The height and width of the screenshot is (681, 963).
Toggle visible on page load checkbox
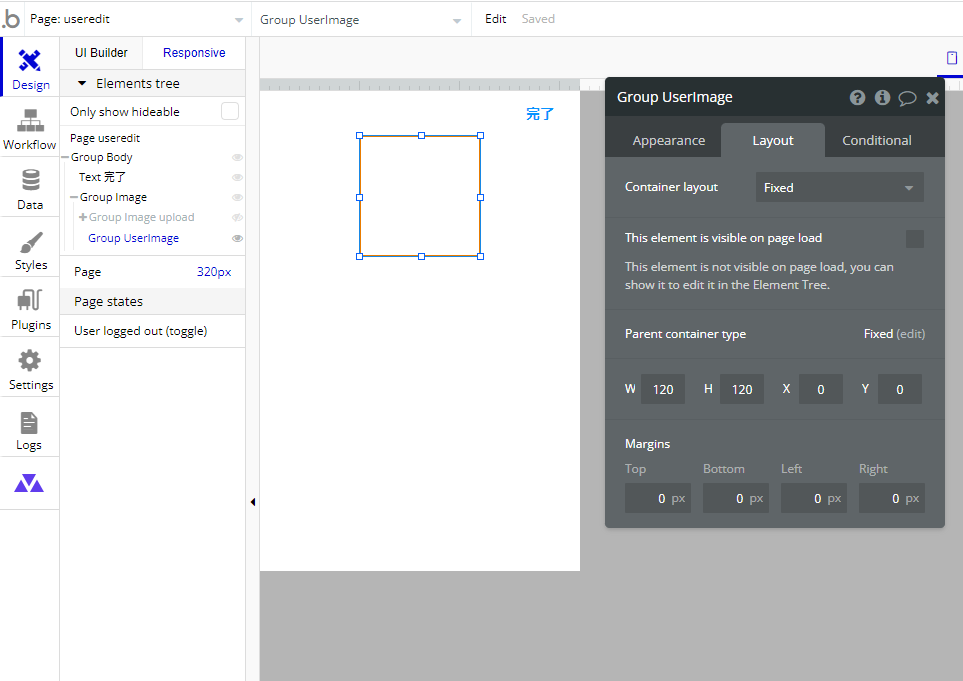pos(914,238)
